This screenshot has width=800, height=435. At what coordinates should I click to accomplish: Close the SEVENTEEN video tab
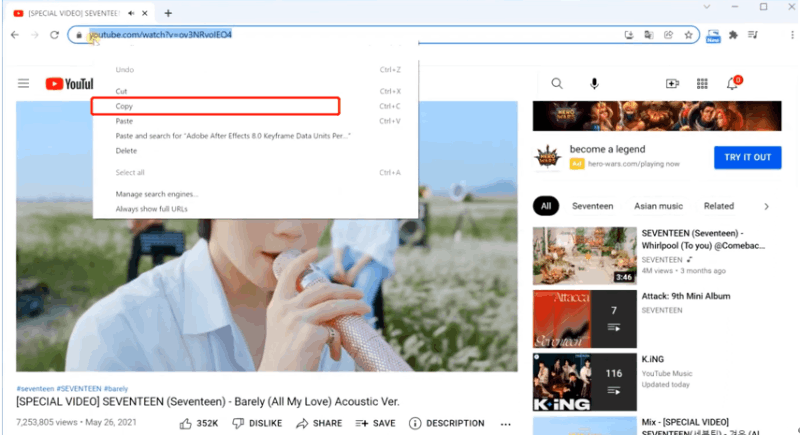point(145,13)
